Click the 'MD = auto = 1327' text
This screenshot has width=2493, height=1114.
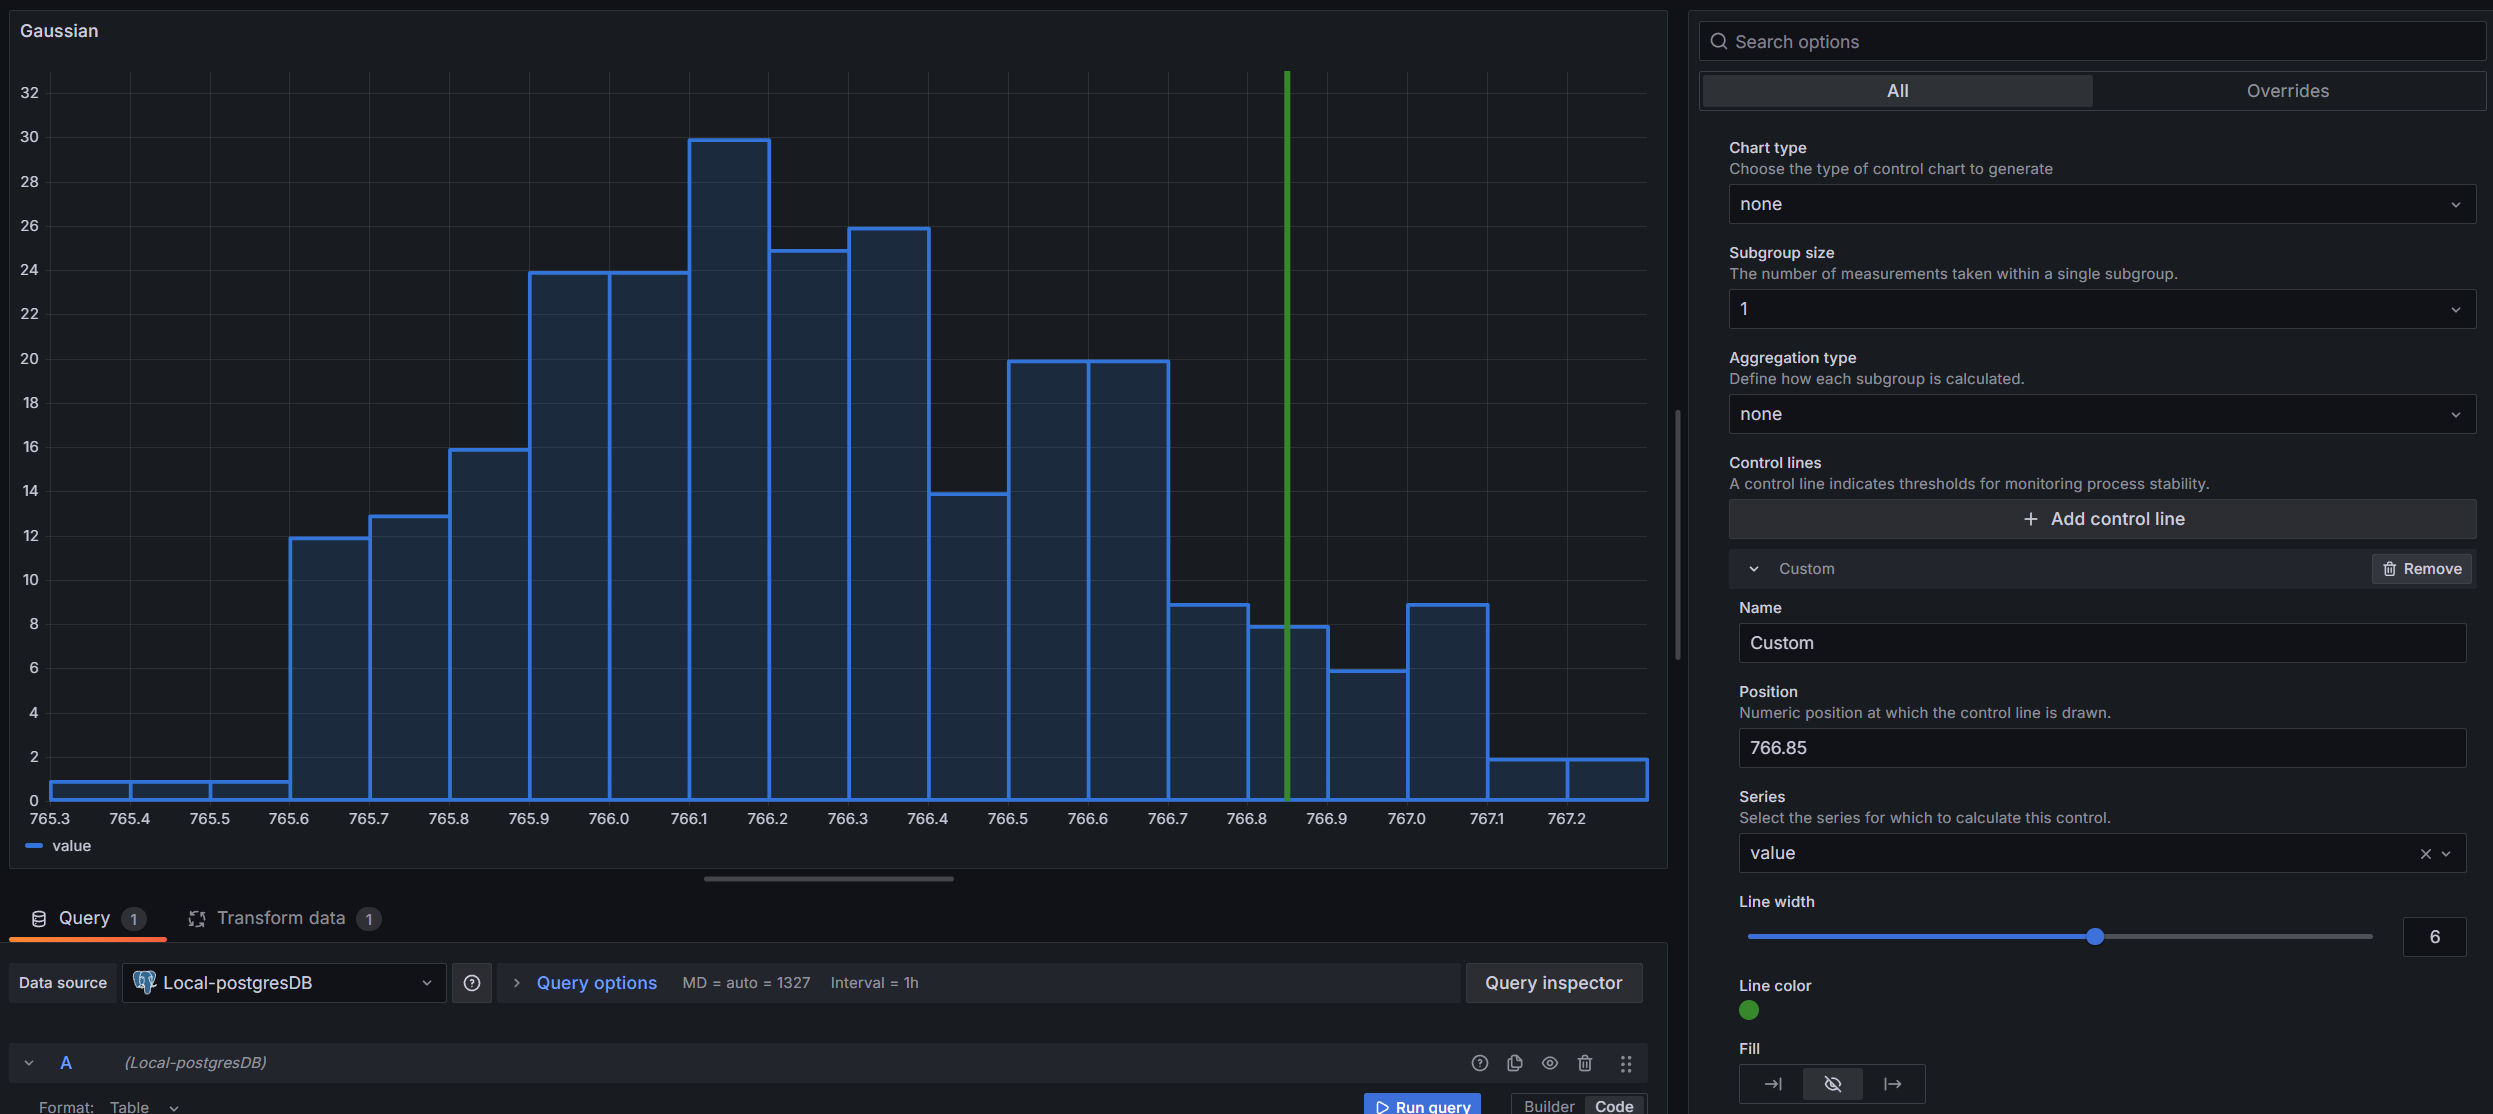(x=746, y=983)
